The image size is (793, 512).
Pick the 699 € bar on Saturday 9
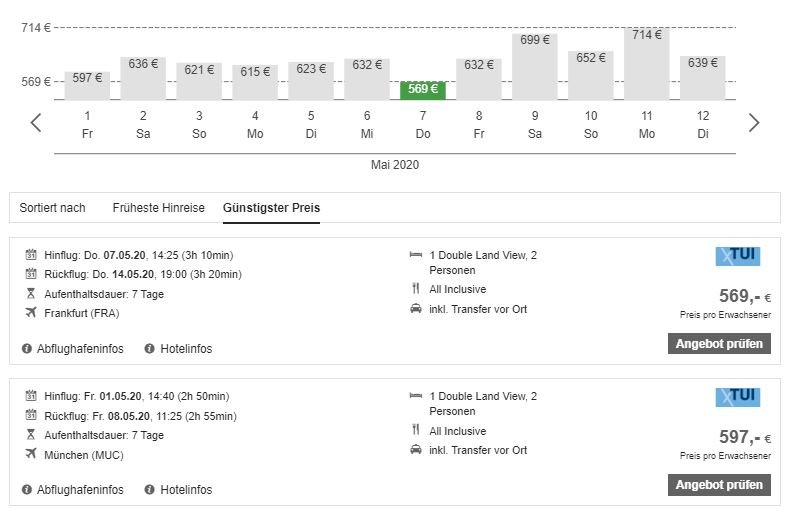[x=535, y=66]
